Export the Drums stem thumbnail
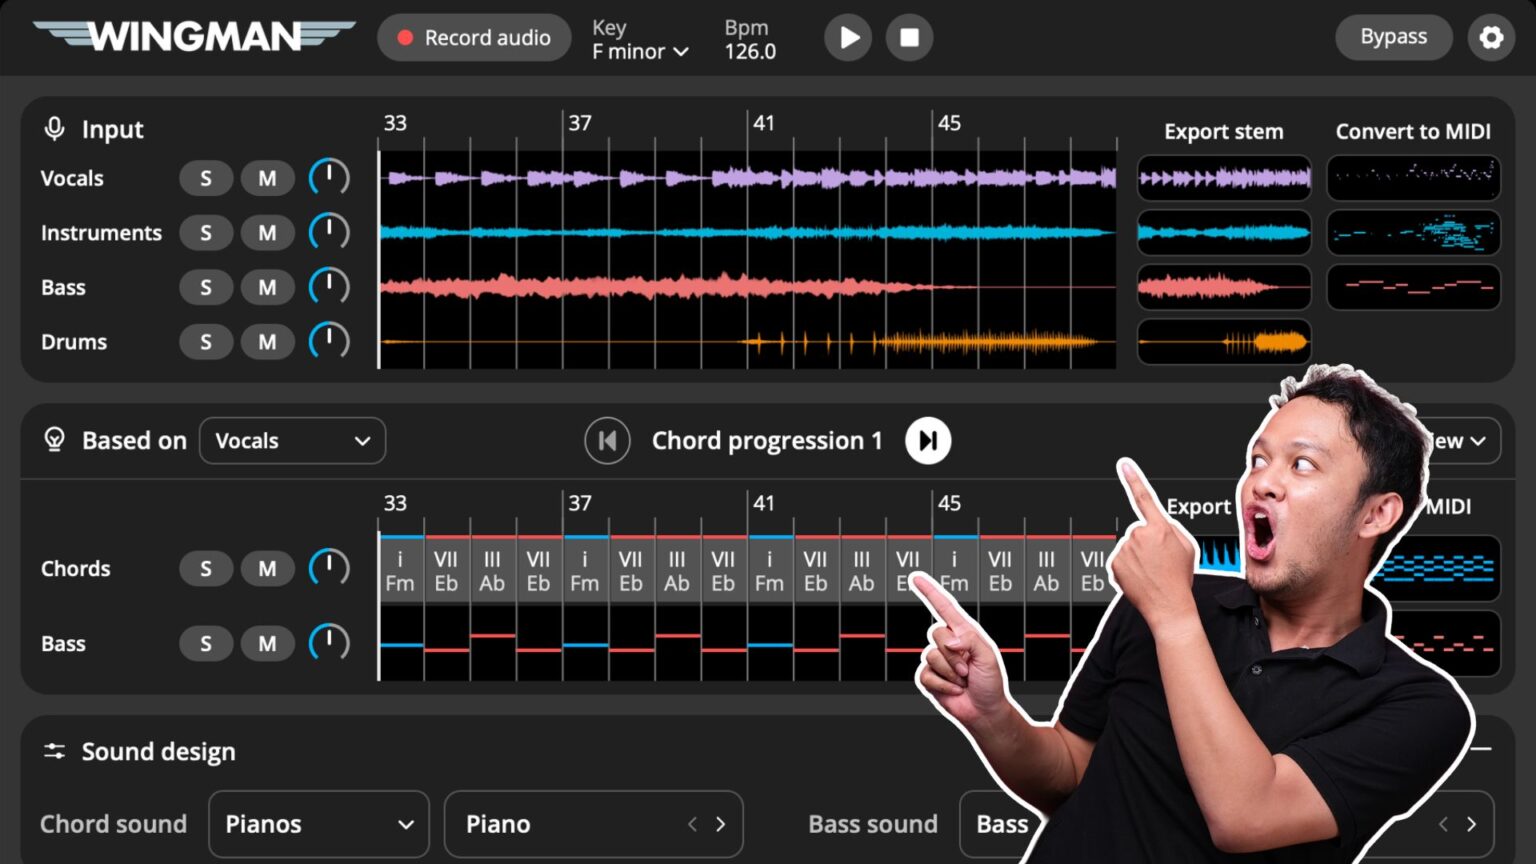Viewport: 1536px width, 864px height. (1224, 342)
